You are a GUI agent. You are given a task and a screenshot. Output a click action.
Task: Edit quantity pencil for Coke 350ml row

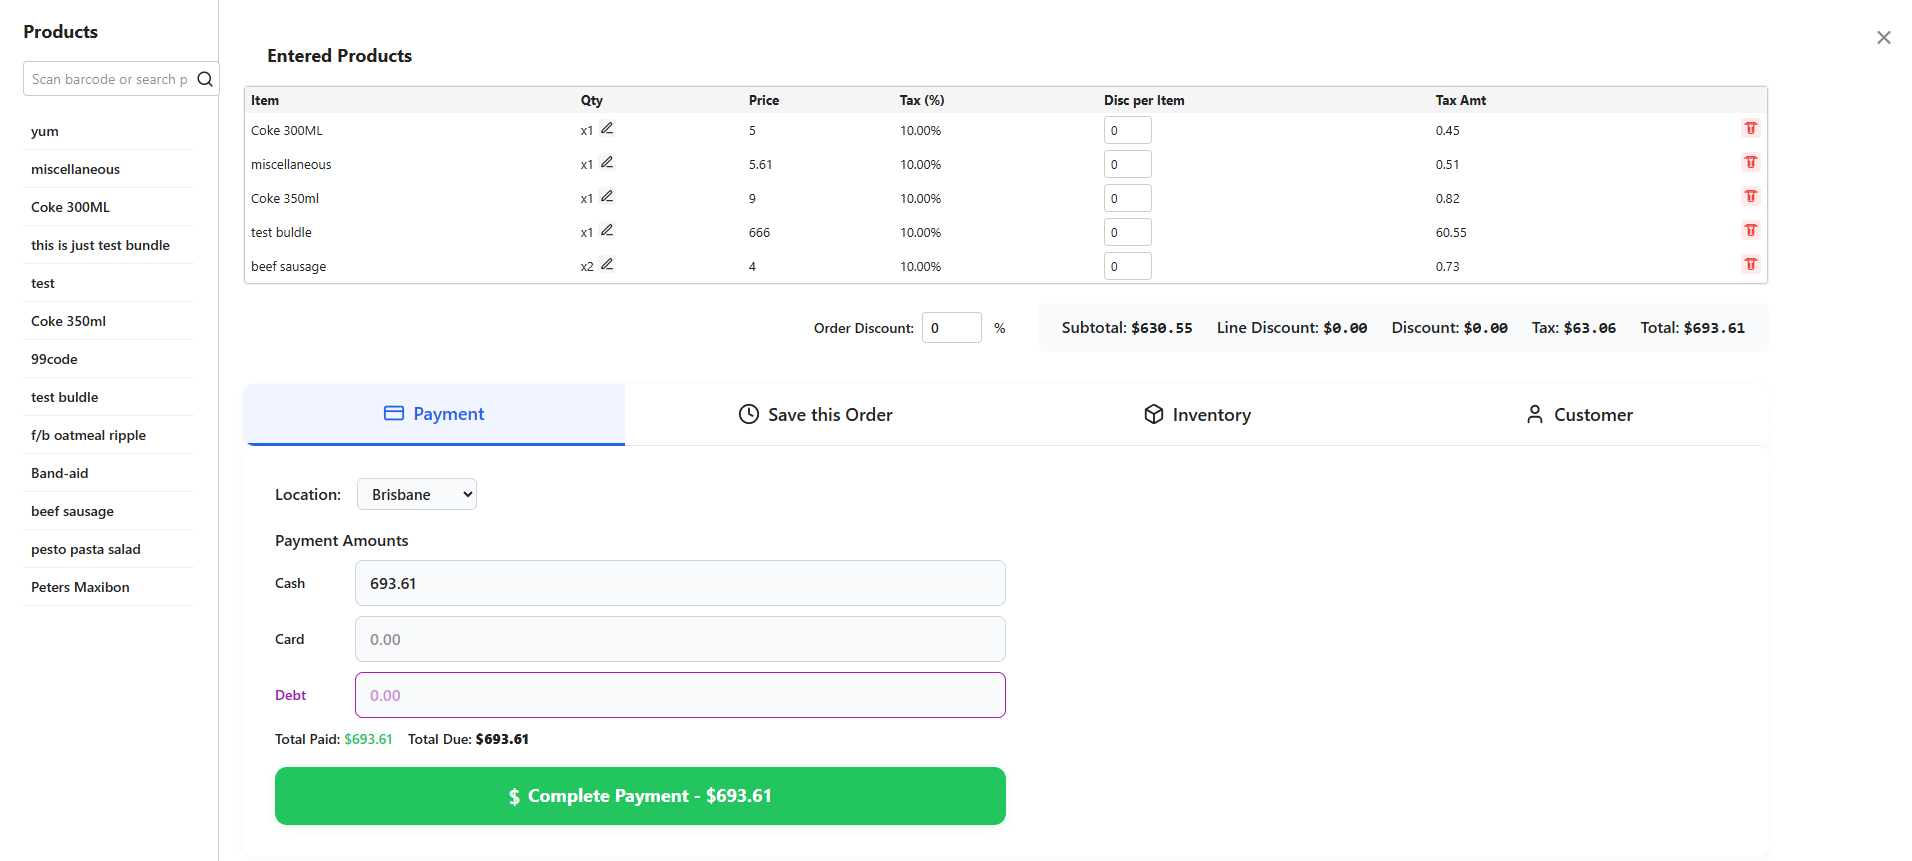click(x=607, y=196)
